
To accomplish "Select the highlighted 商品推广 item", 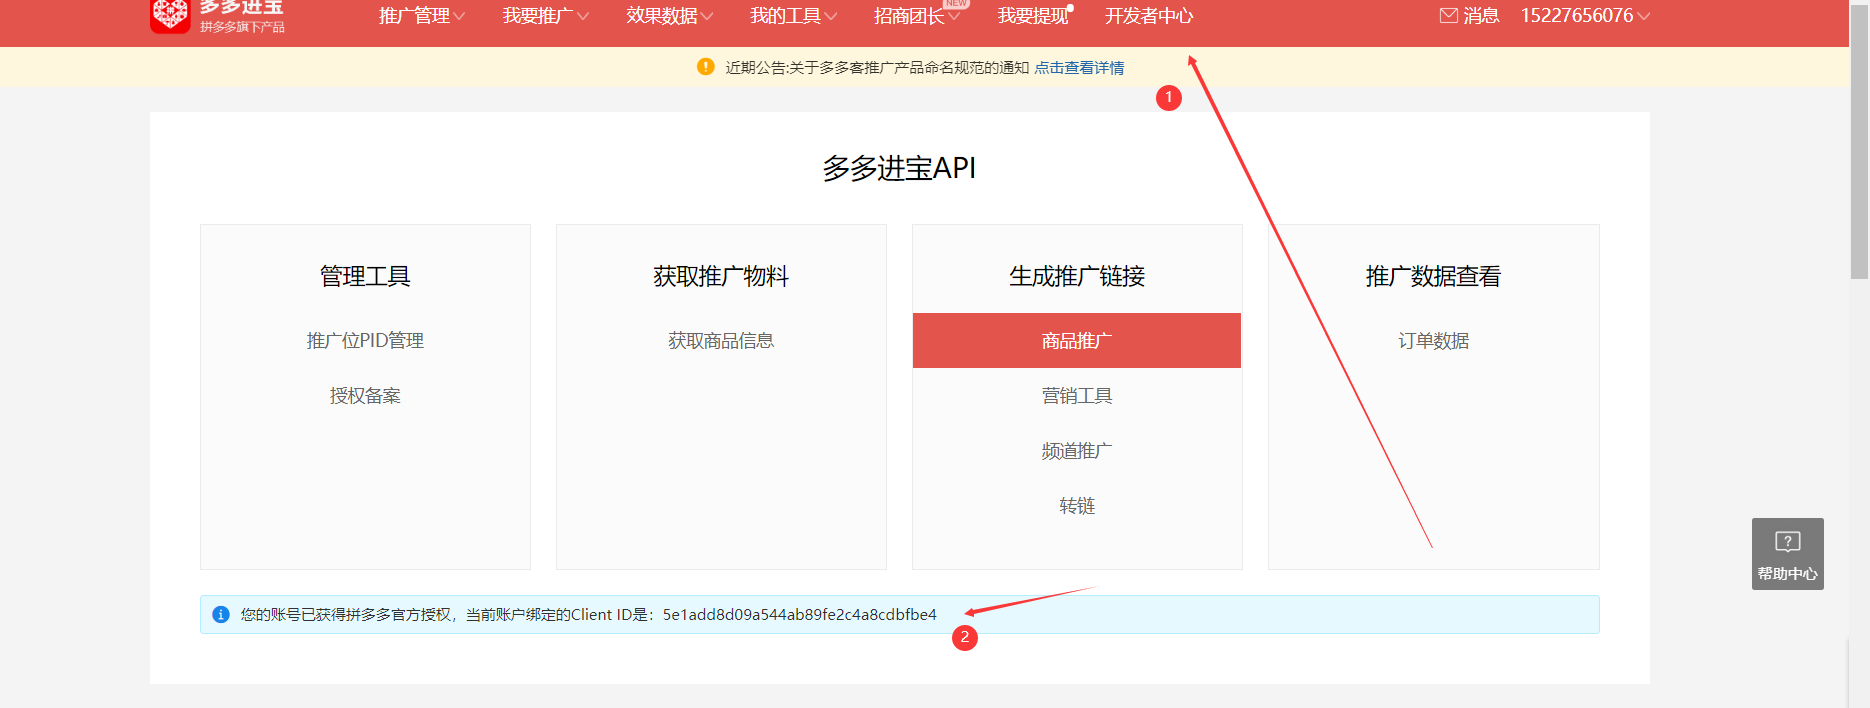I will 1077,341.
